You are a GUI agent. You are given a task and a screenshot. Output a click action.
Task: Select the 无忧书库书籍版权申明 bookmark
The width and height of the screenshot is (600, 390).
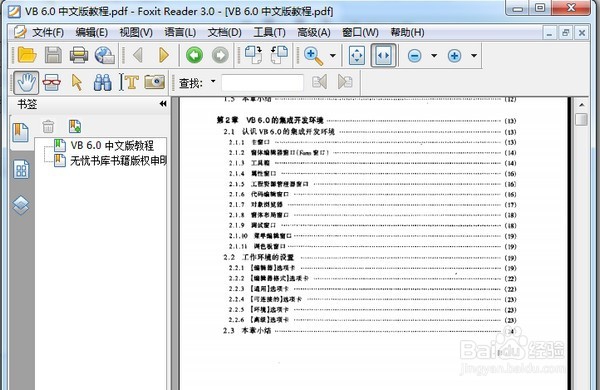(118, 161)
